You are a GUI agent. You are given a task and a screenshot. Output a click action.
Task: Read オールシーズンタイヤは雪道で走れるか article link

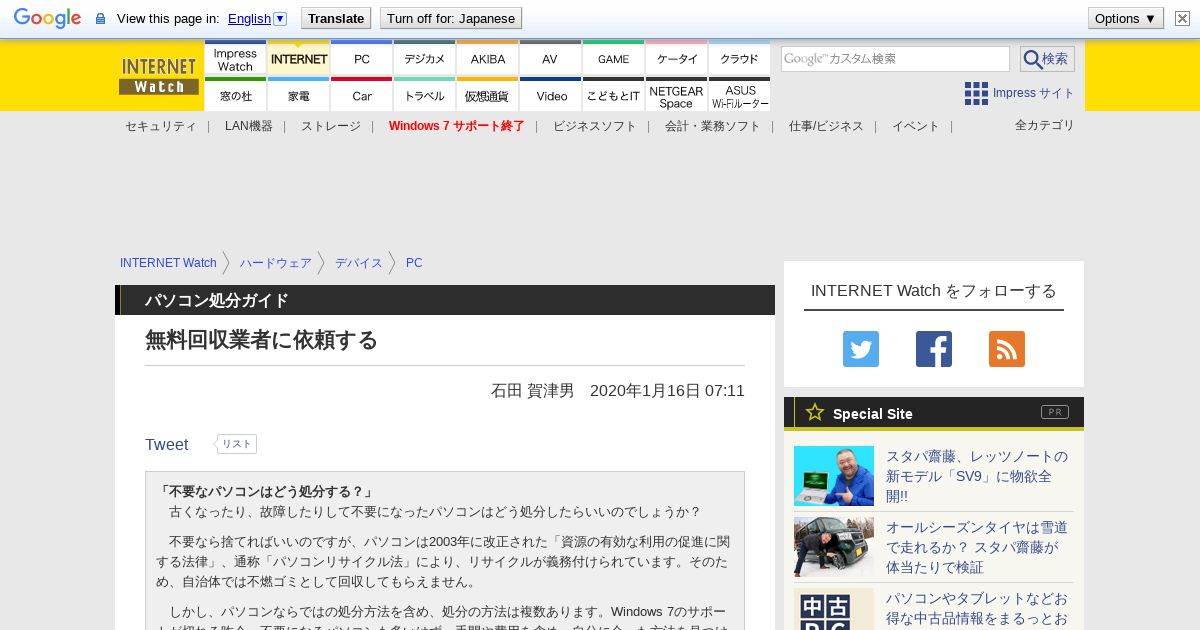click(977, 547)
